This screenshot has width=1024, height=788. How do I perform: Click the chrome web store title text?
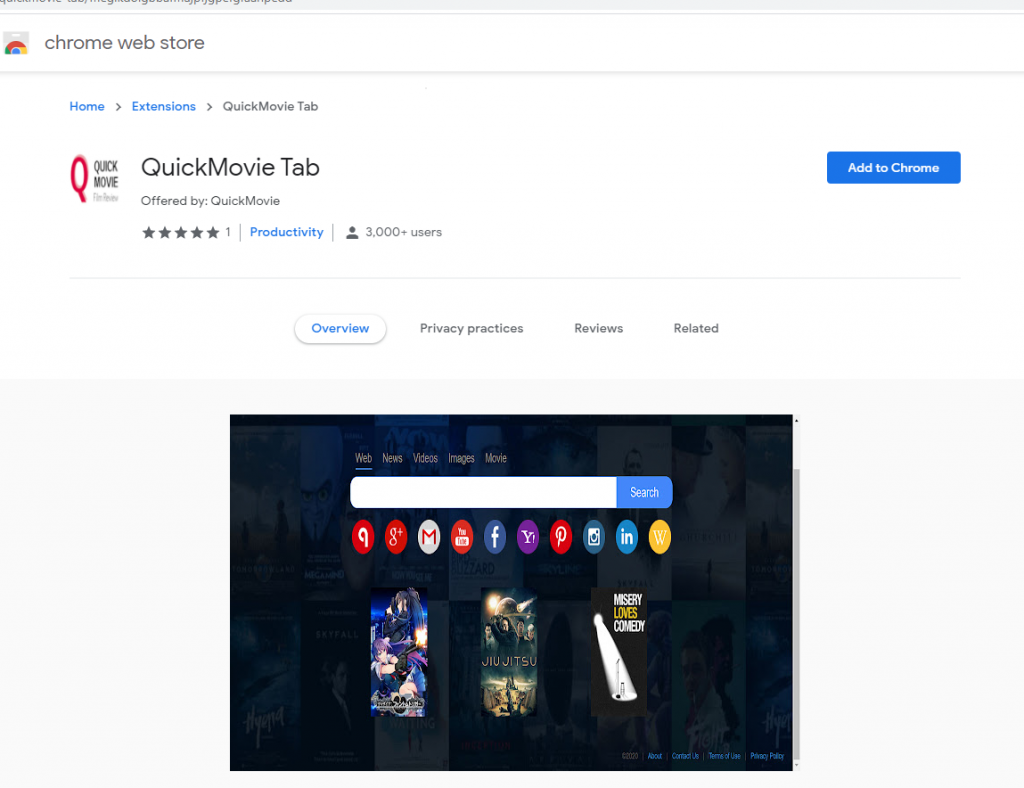(x=124, y=43)
